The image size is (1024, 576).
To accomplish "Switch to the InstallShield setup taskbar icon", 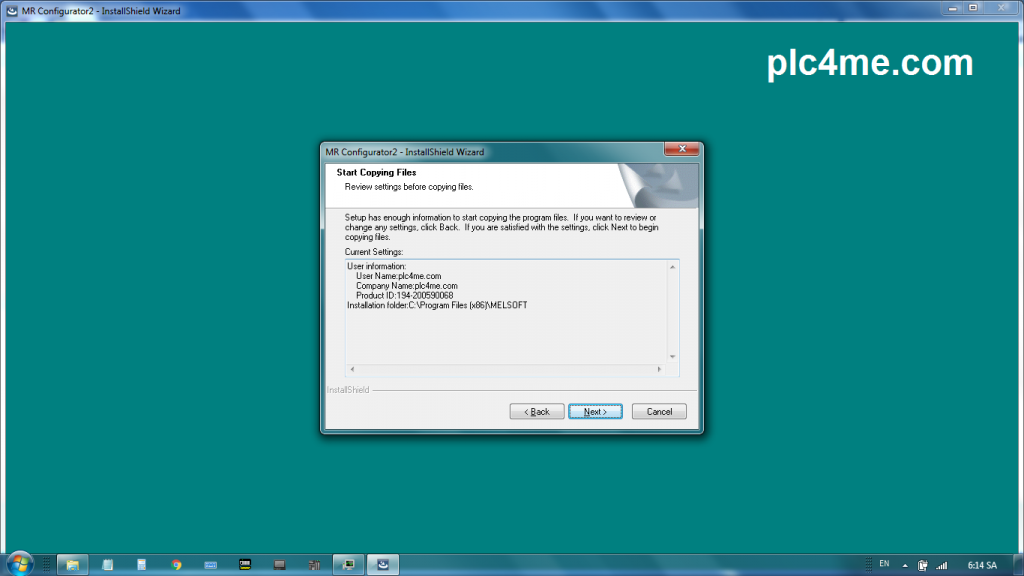I will 382,565.
